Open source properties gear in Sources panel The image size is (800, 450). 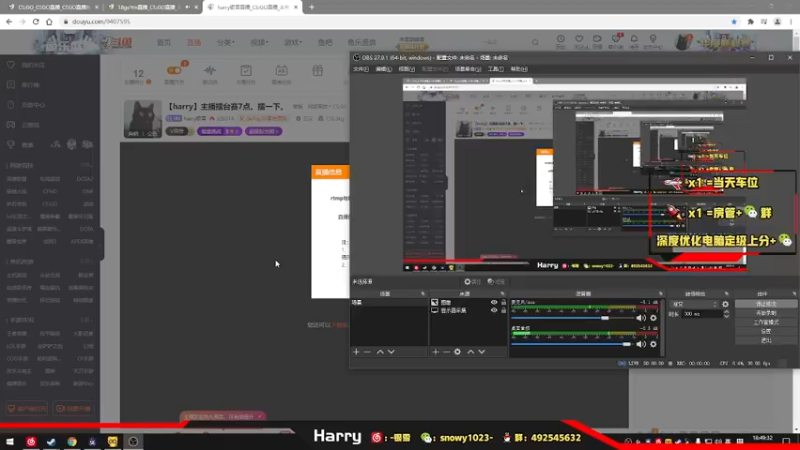click(458, 352)
